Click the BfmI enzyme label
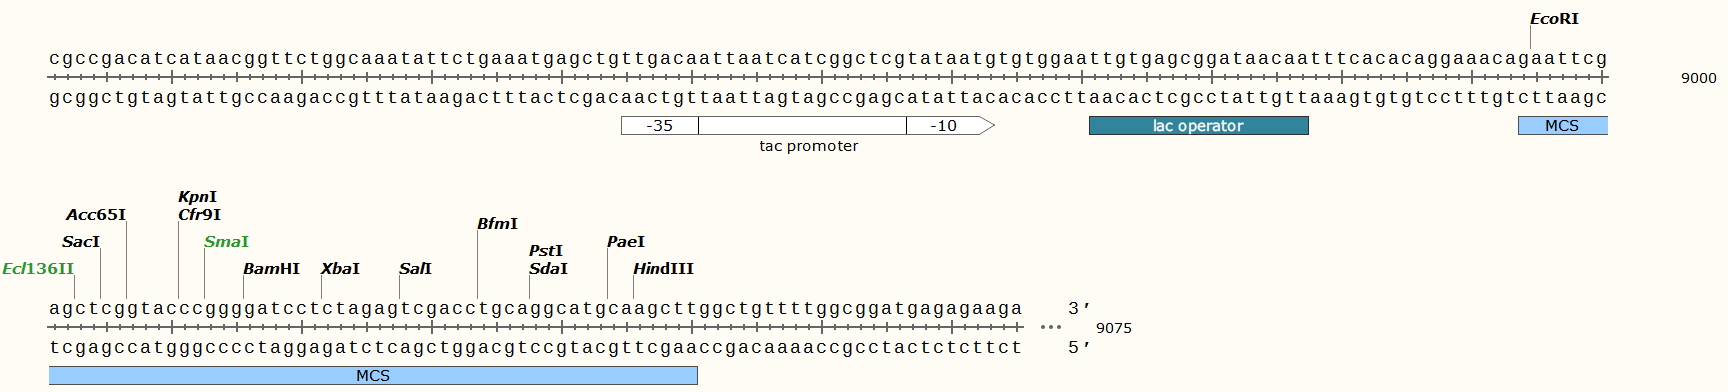Image resolution: width=1728 pixels, height=392 pixels. pos(497,224)
